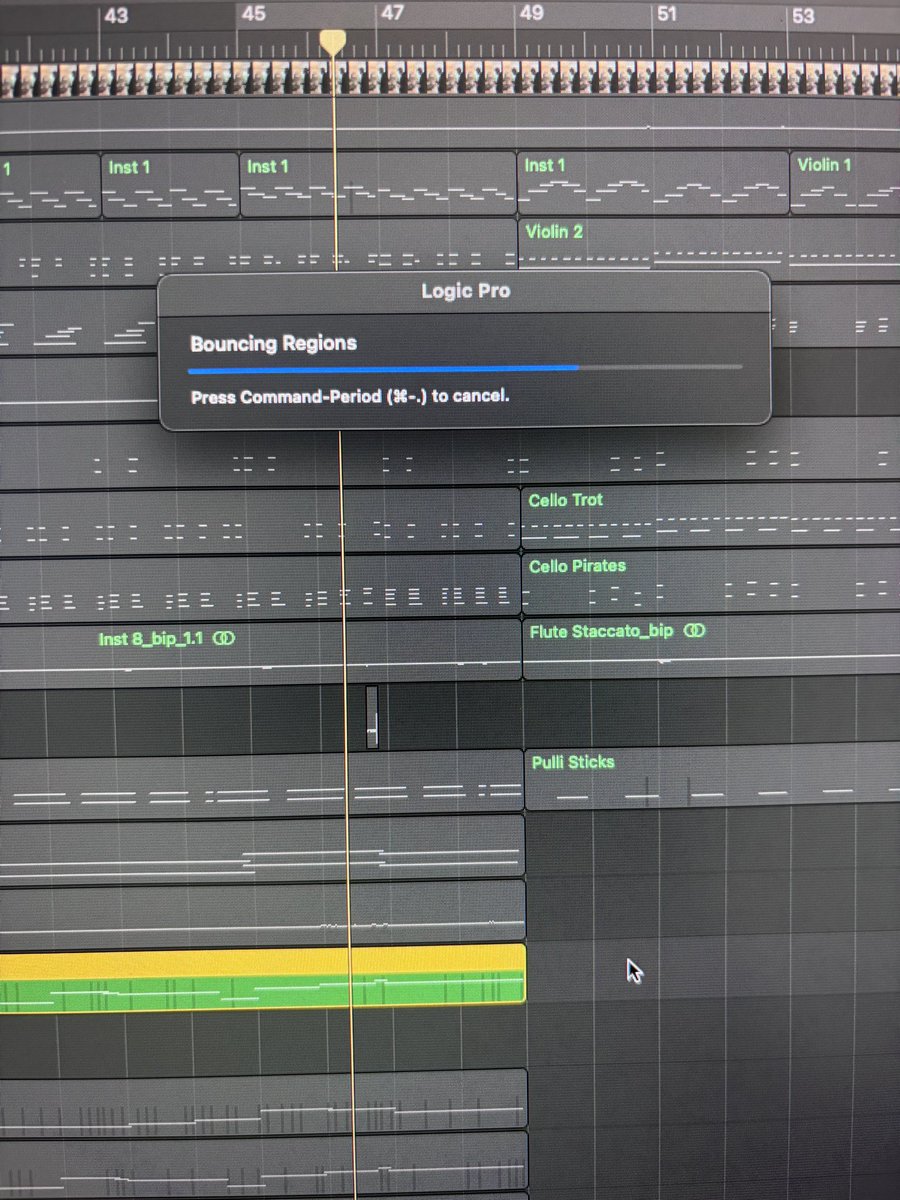Select the Cello Pirates region

pos(710,584)
